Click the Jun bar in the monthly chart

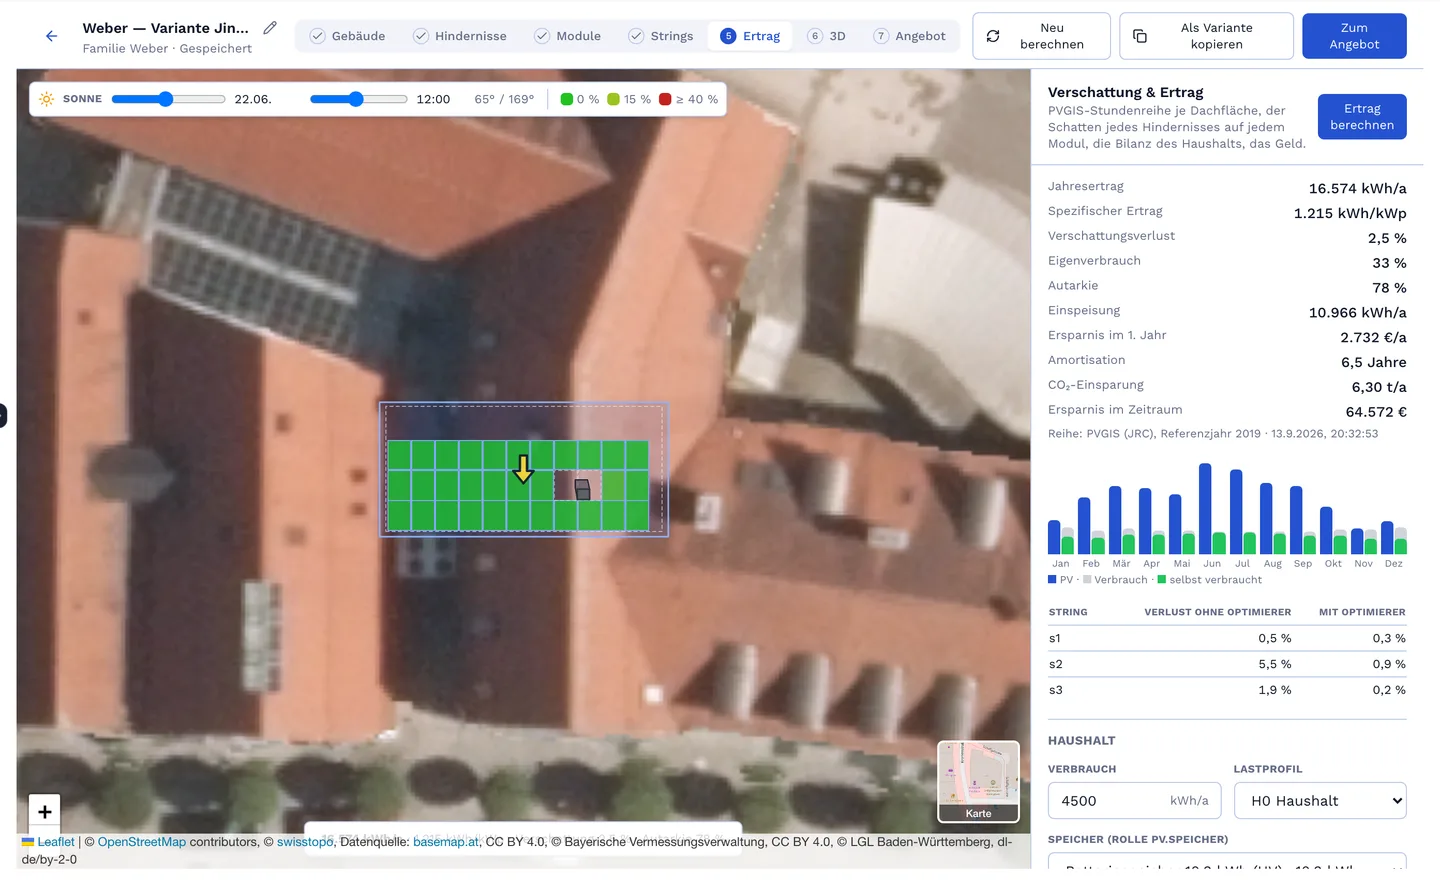point(1205,509)
